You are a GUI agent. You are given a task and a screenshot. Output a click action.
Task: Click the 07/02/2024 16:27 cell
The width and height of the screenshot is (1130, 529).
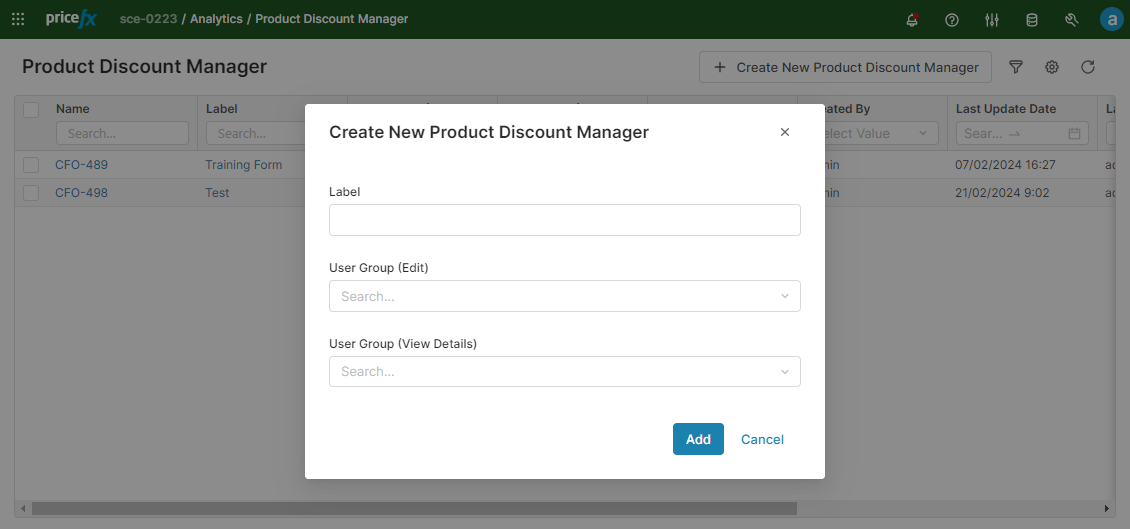1005,165
